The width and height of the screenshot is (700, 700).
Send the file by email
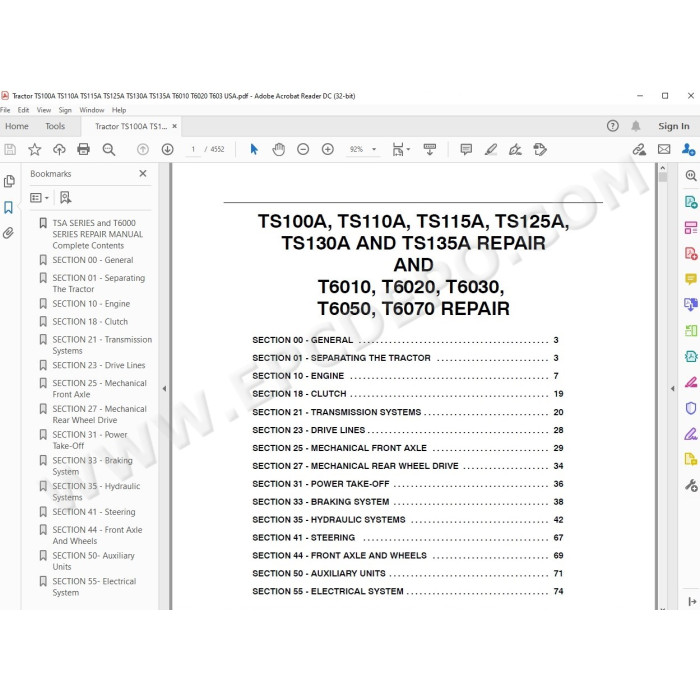(x=664, y=149)
